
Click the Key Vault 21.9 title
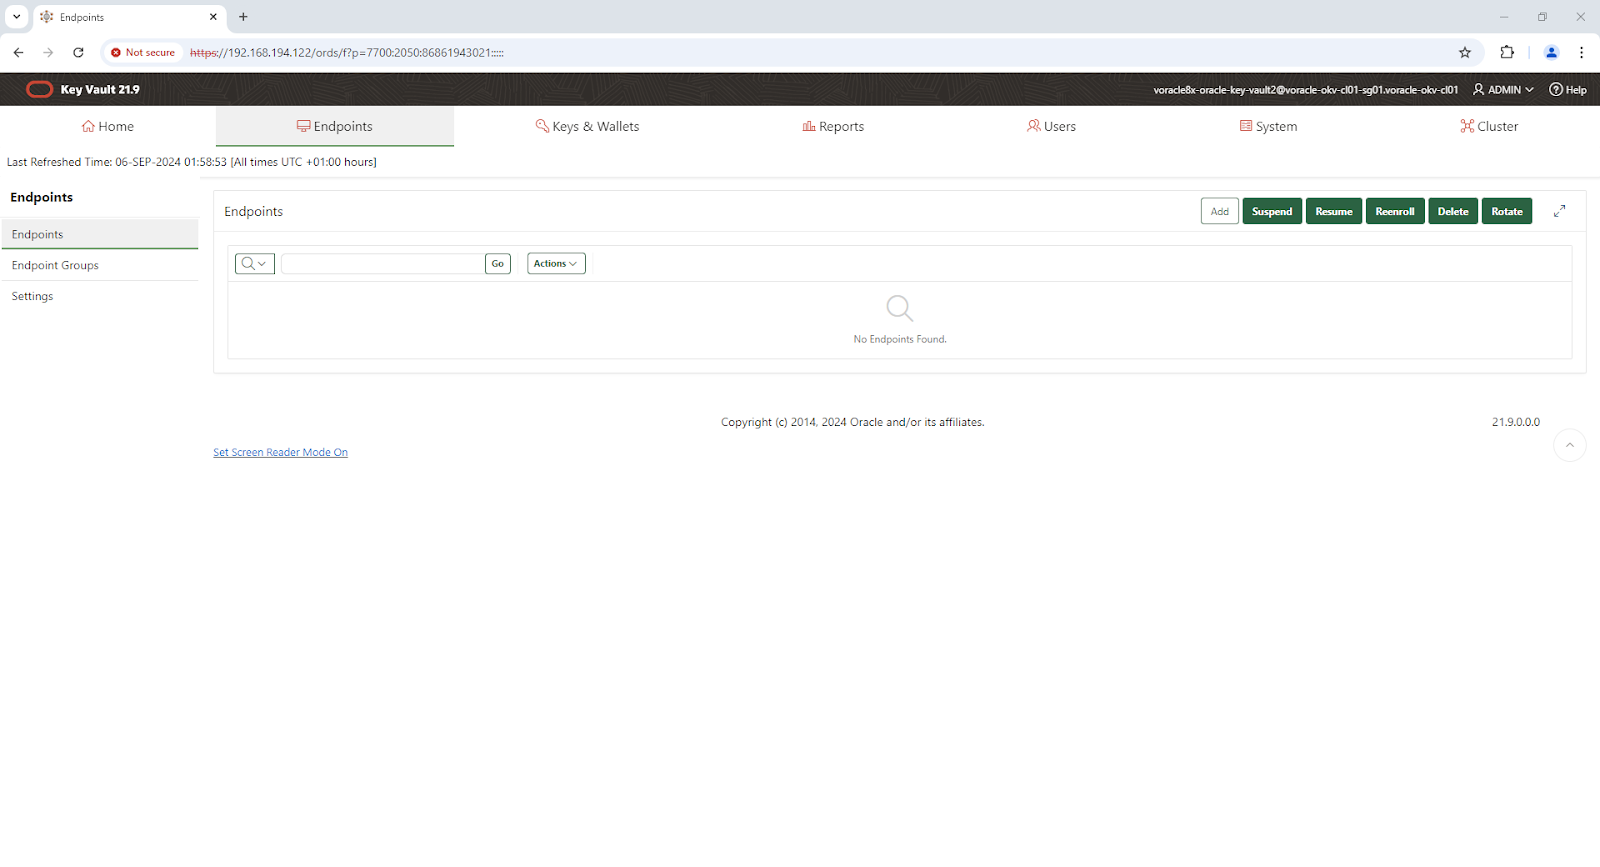(100, 89)
